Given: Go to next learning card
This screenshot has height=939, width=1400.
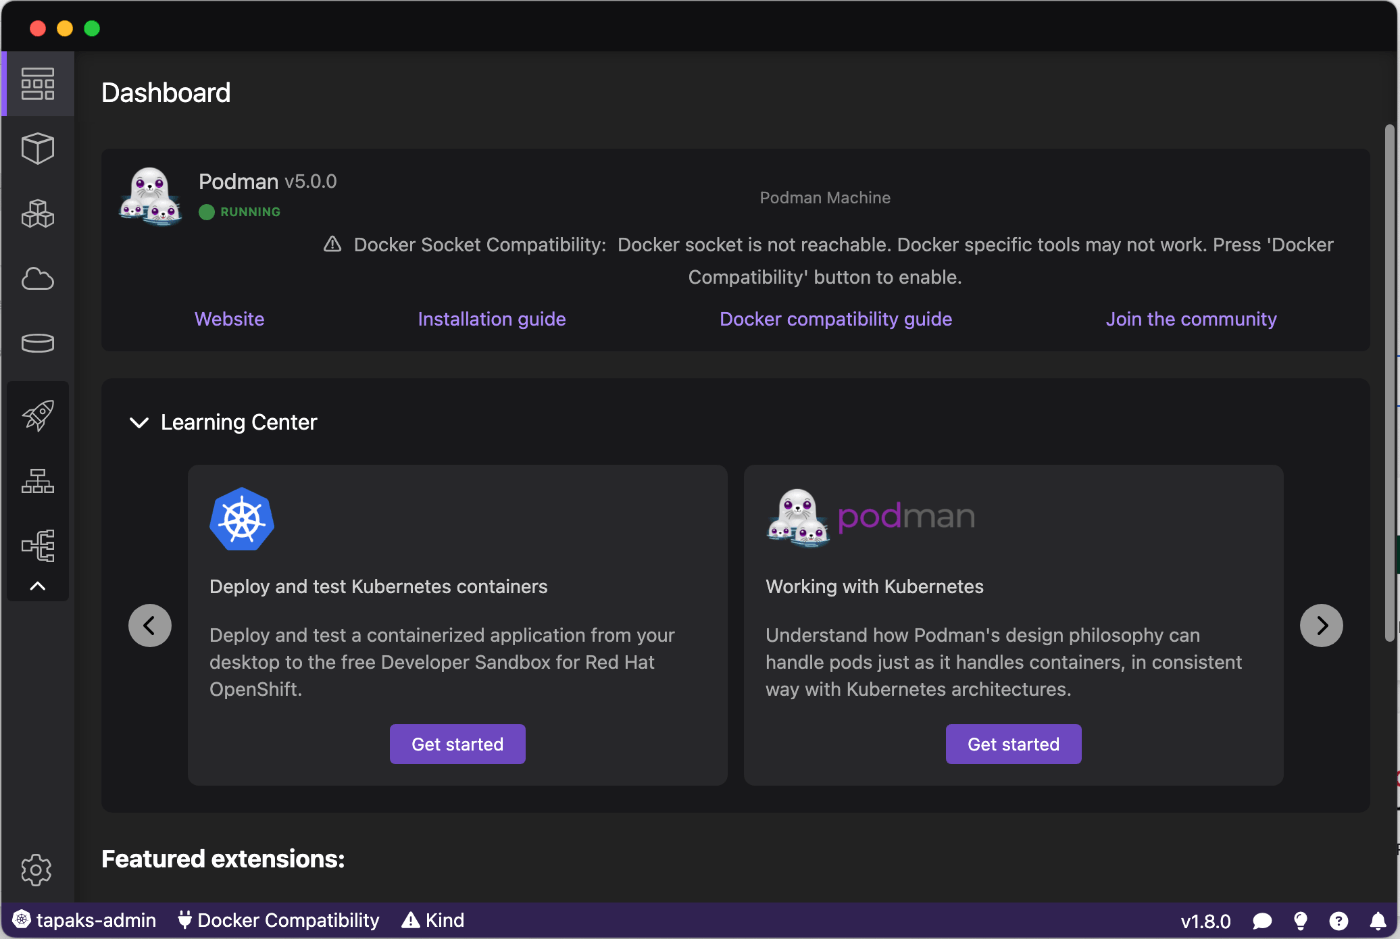Looking at the screenshot, I should click(x=1322, y=626).
